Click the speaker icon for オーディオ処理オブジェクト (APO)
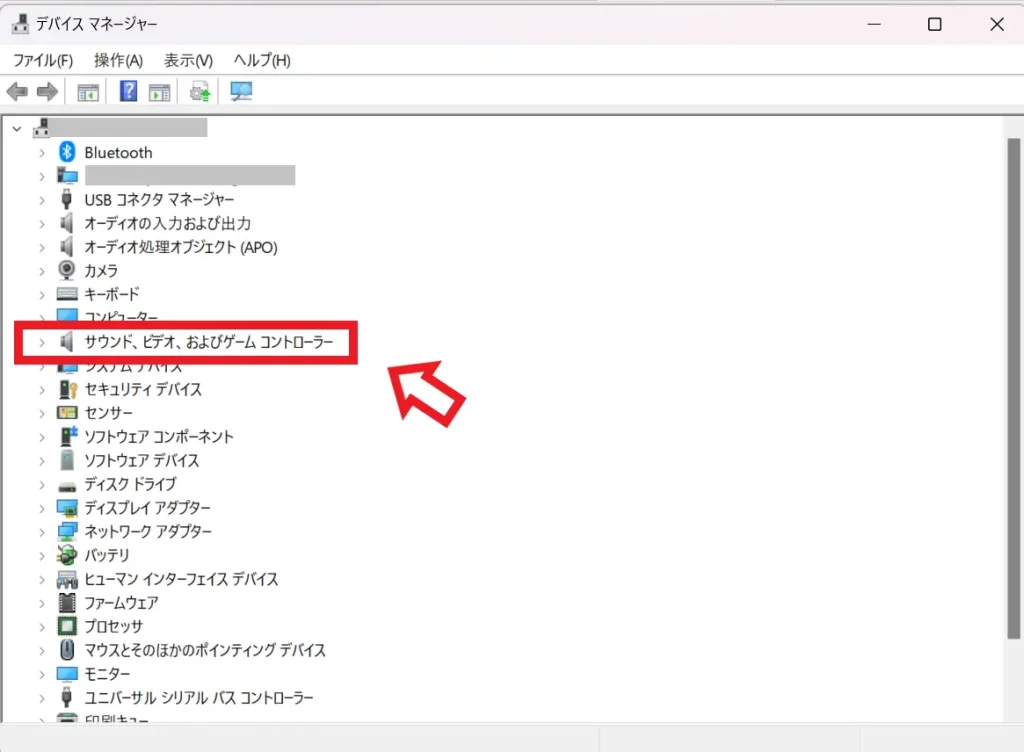1024x752 pixels. tap(67, 247)
